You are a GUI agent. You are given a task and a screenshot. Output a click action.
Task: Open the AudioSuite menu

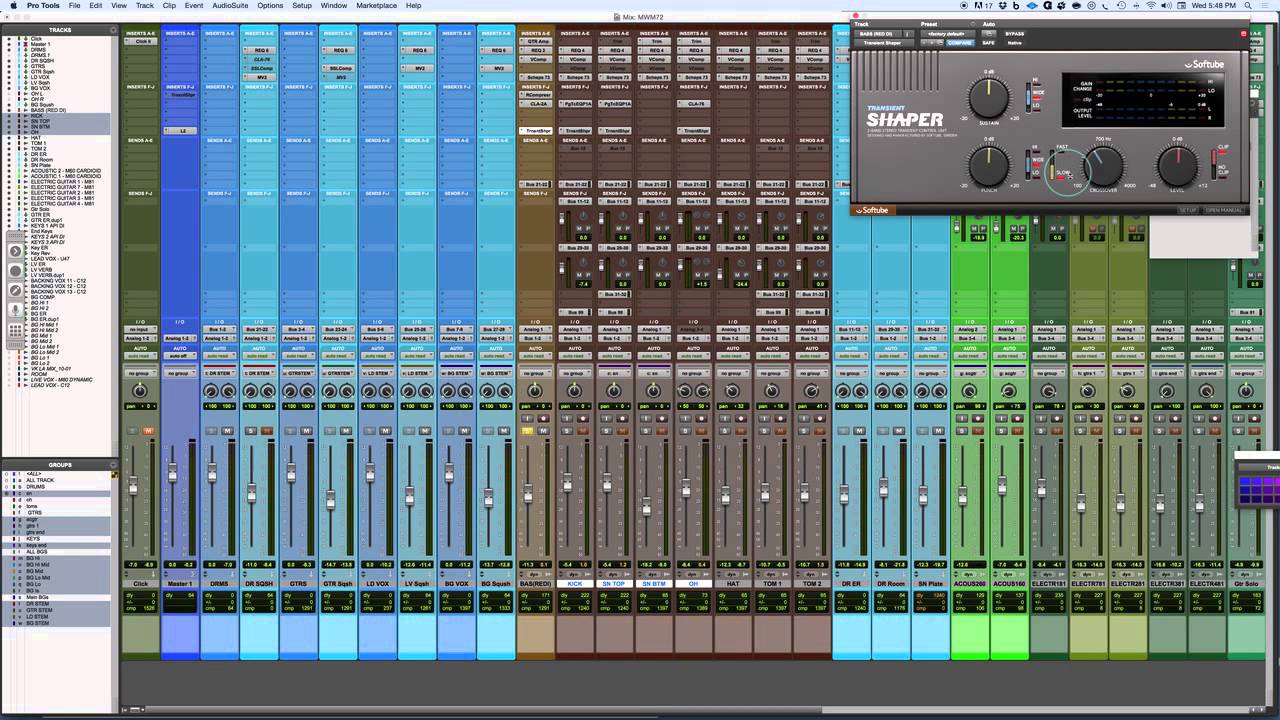tap(230, 6)
